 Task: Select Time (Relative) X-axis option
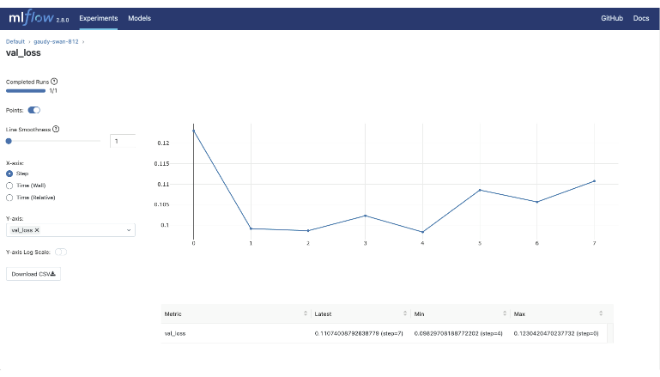click(x=9, y=197)
